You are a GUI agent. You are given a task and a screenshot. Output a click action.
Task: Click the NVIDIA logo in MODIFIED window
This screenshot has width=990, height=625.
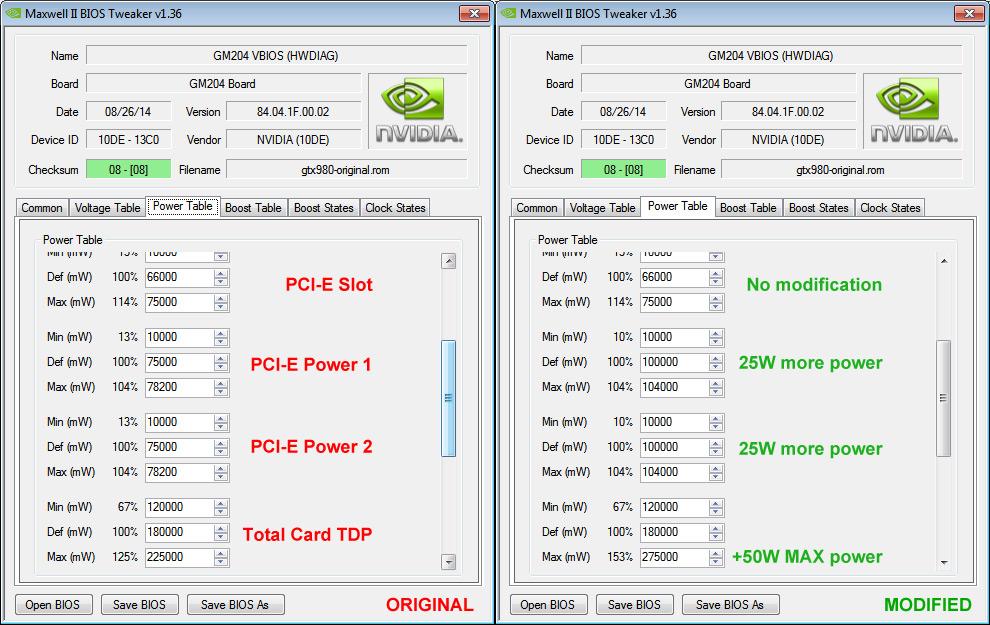point(914,110)
